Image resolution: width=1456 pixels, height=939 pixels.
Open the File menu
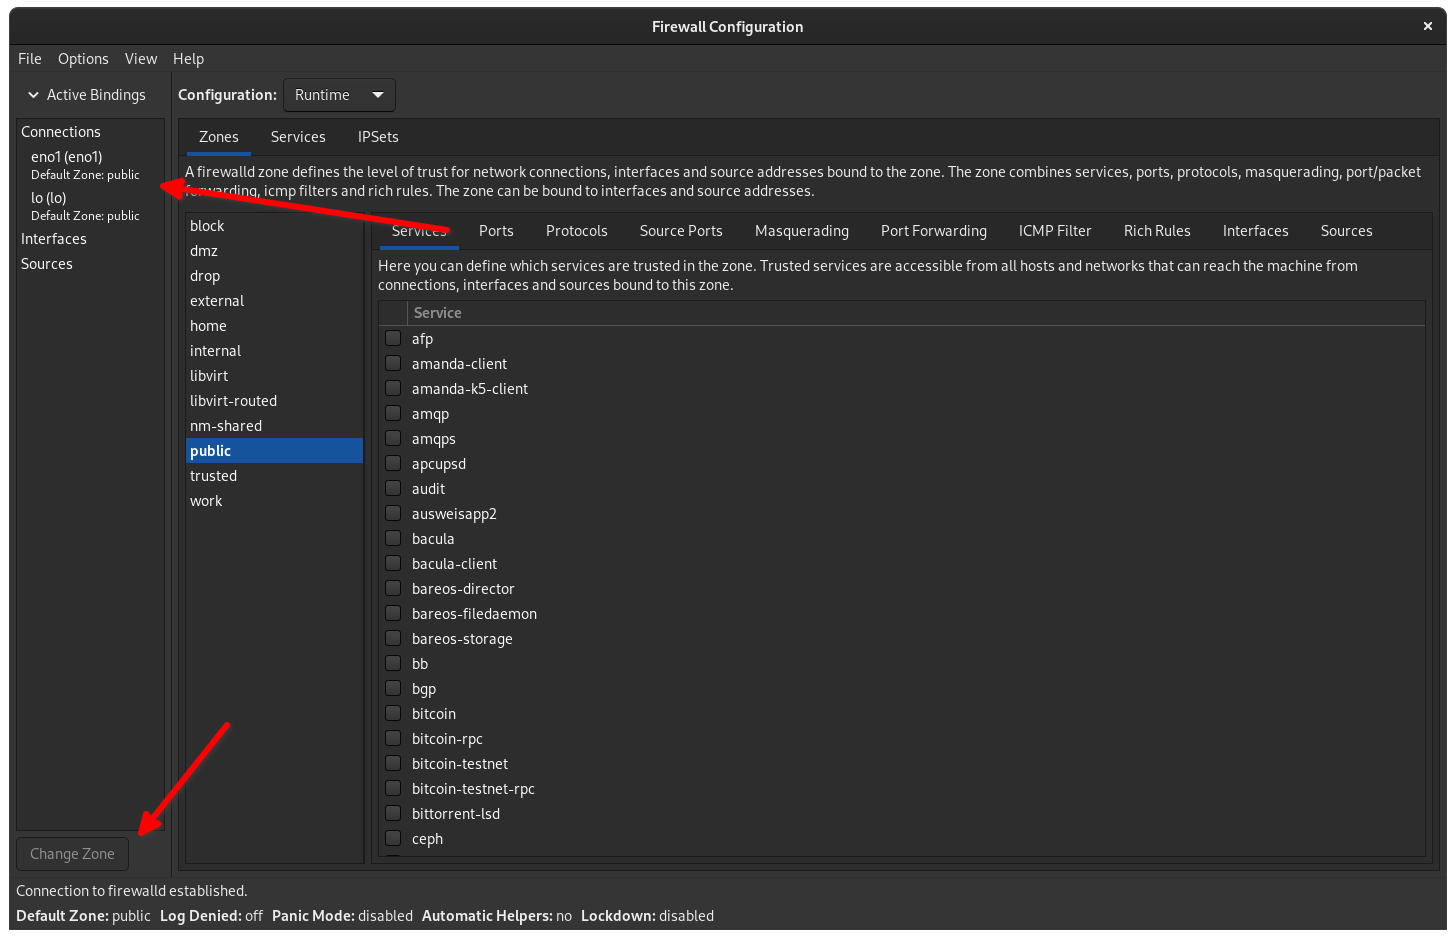point(29,58)
